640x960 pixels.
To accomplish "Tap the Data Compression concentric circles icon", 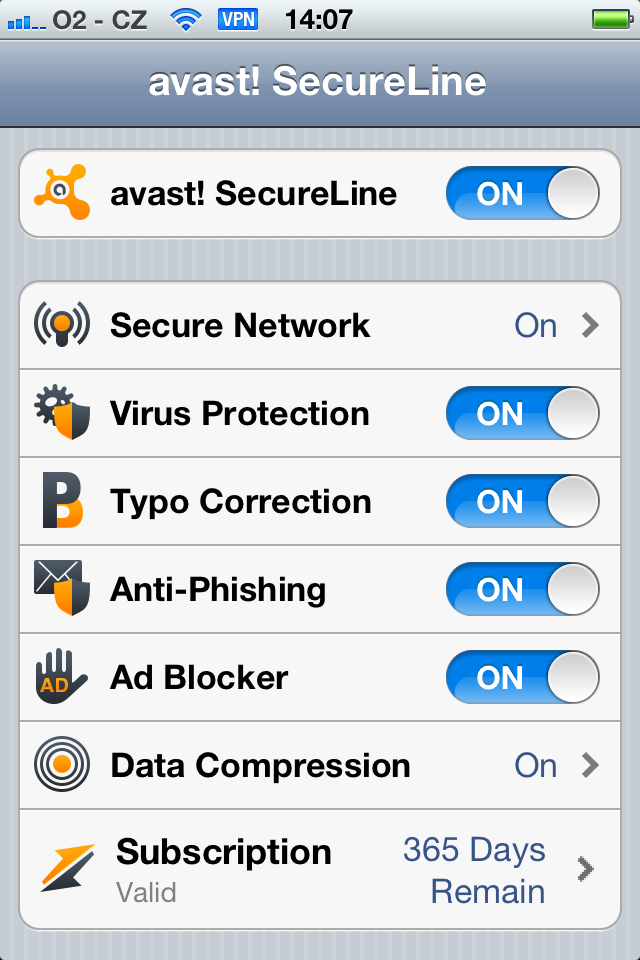I will [x=62, y=764].
